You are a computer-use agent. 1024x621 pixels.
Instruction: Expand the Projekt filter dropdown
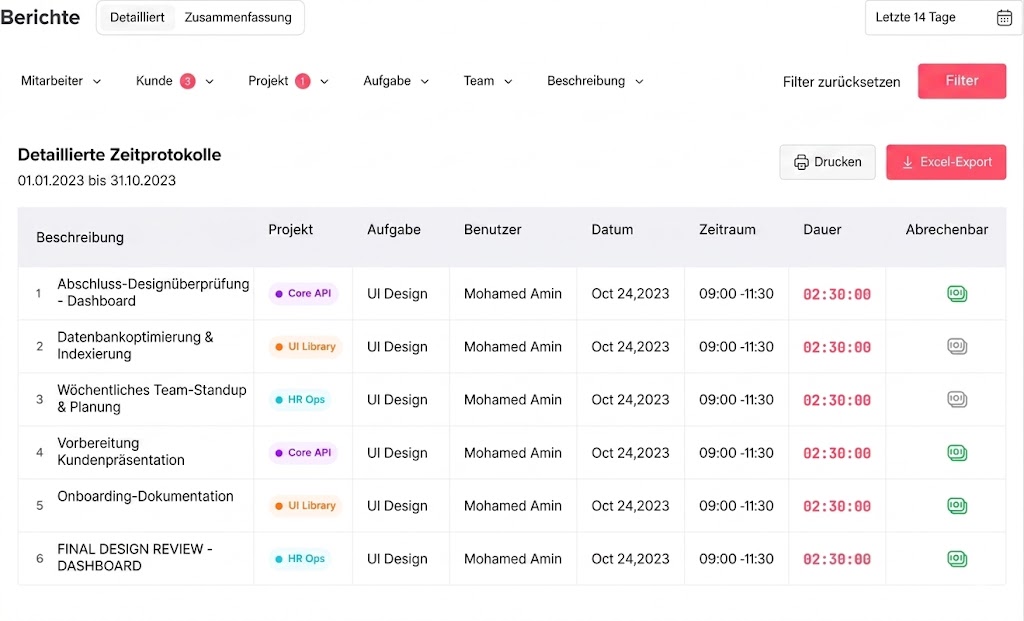(x=288, y=81)
